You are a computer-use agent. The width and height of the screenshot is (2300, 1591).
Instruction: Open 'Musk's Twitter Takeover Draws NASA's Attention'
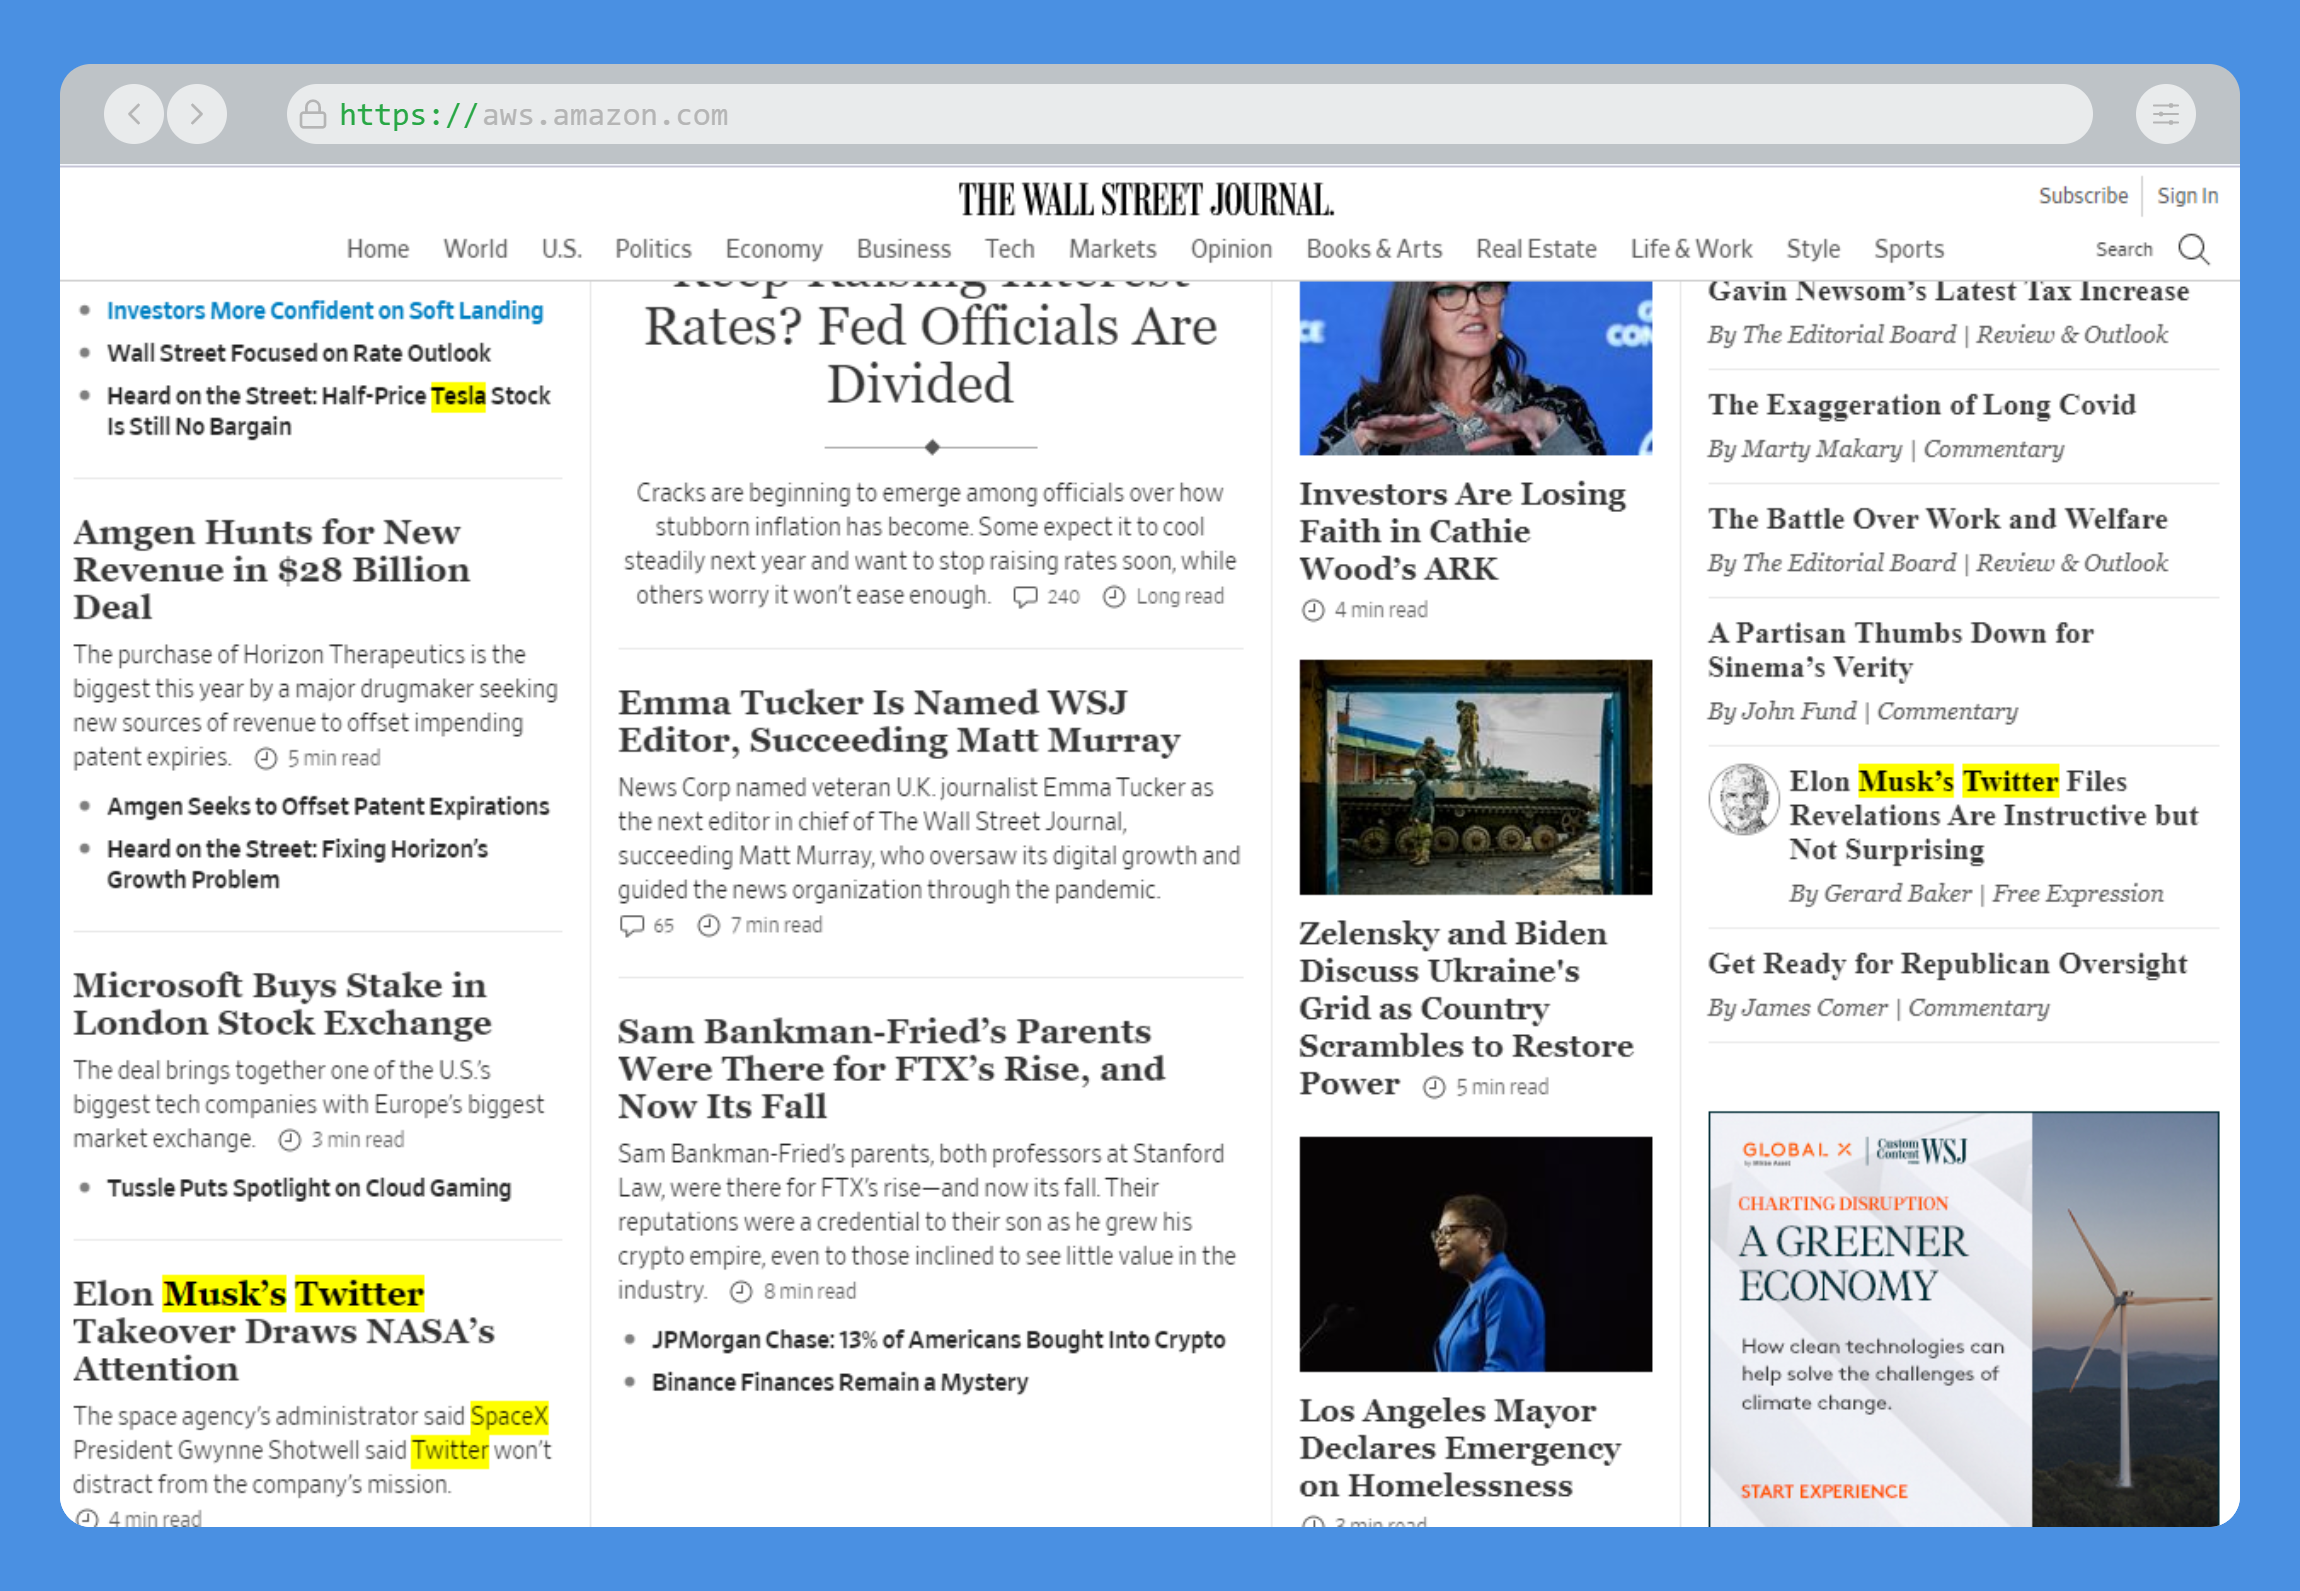[x=284, y=1331]
